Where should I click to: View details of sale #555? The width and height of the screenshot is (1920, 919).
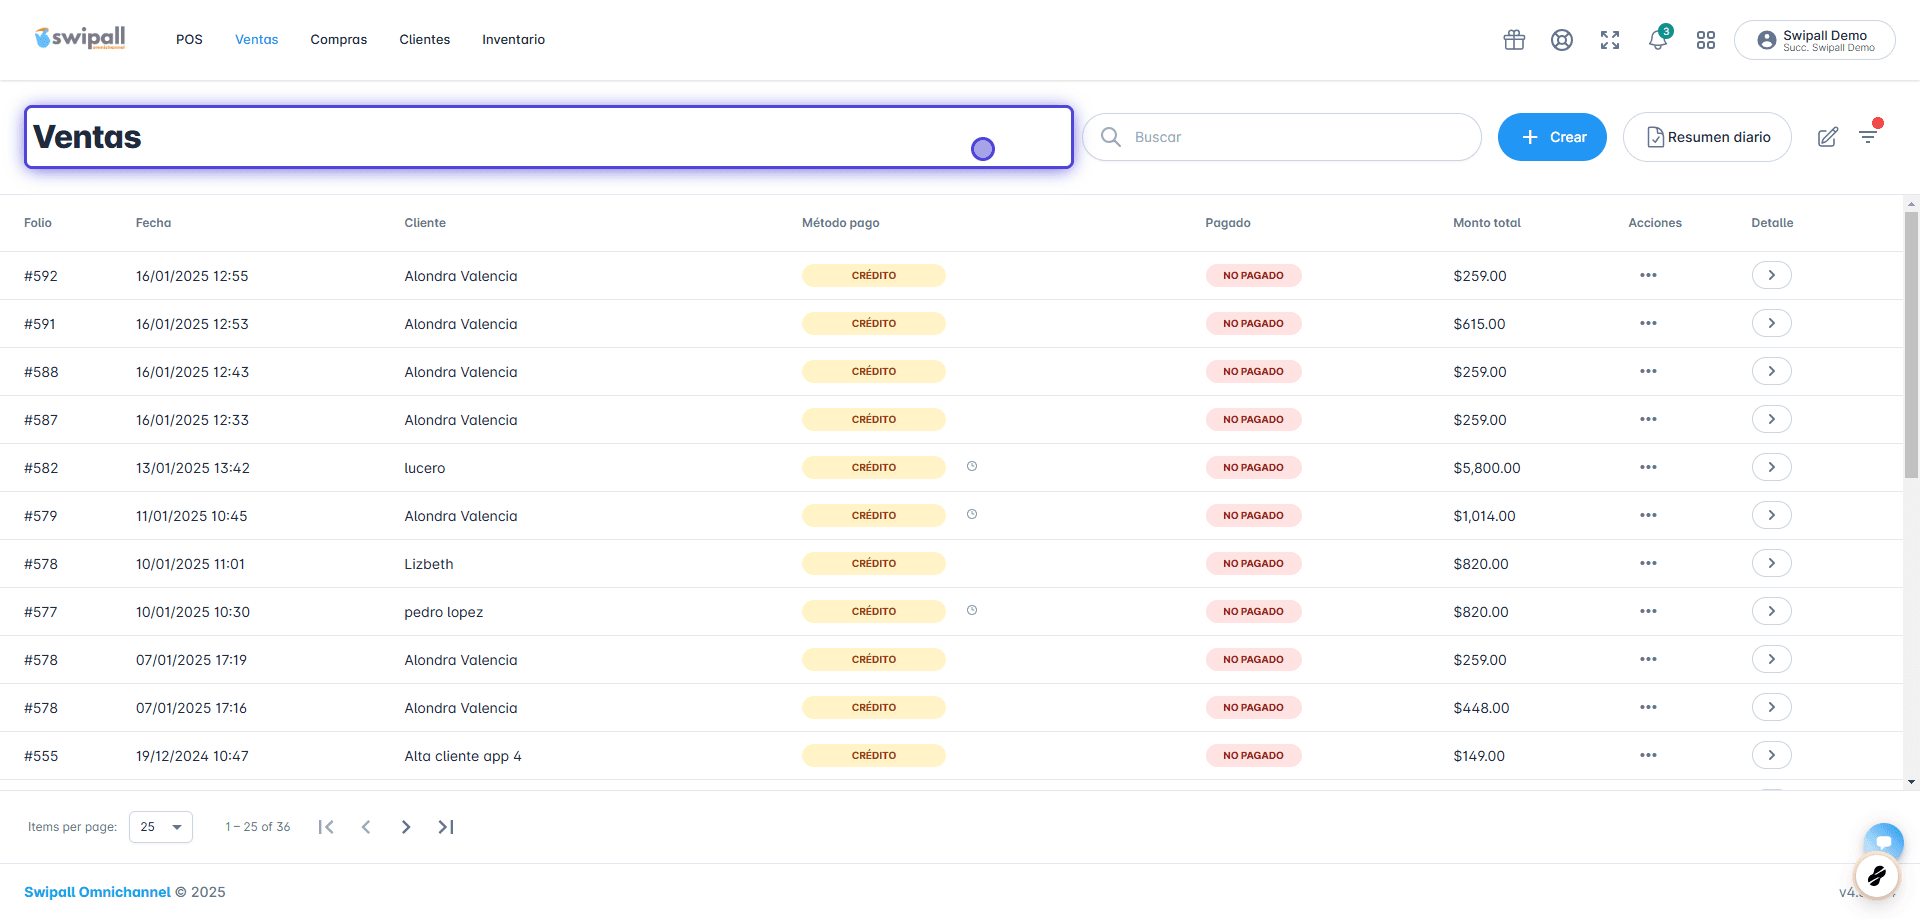tap(1771, 755)
